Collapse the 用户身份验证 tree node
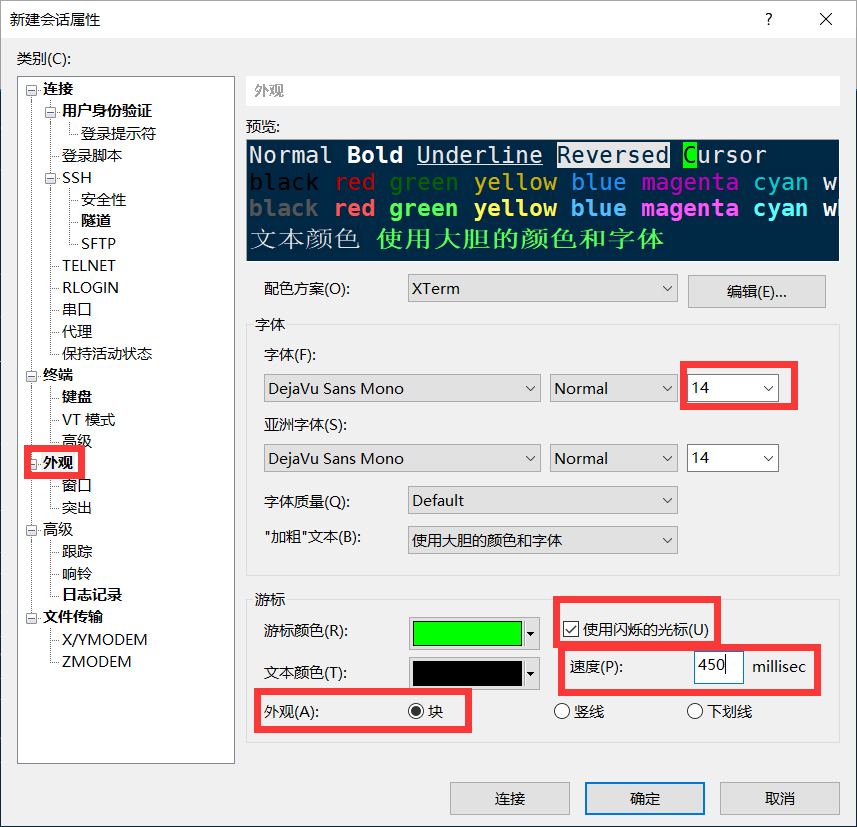 coord(50,112)
